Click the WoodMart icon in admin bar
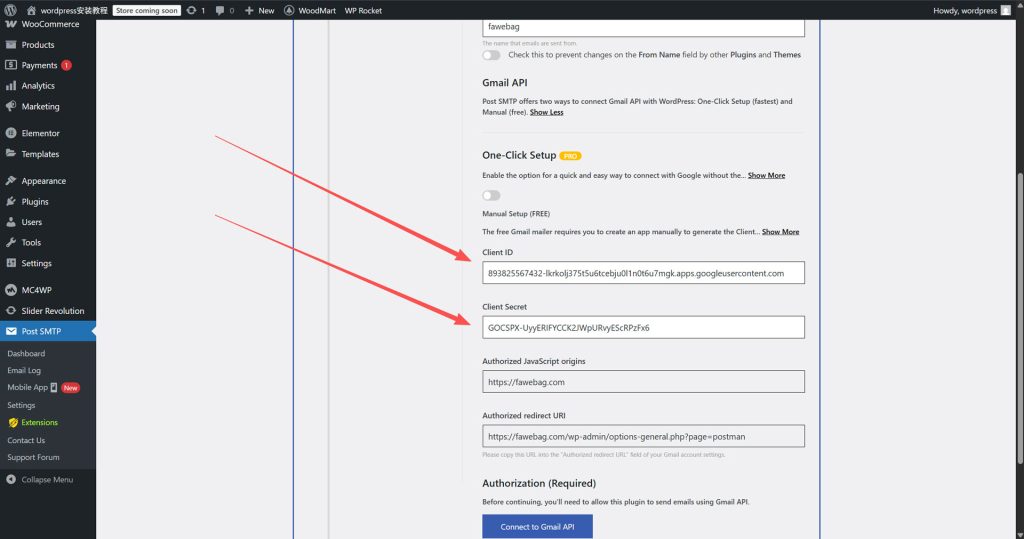Screen dimensions: 1024x539 289,10
